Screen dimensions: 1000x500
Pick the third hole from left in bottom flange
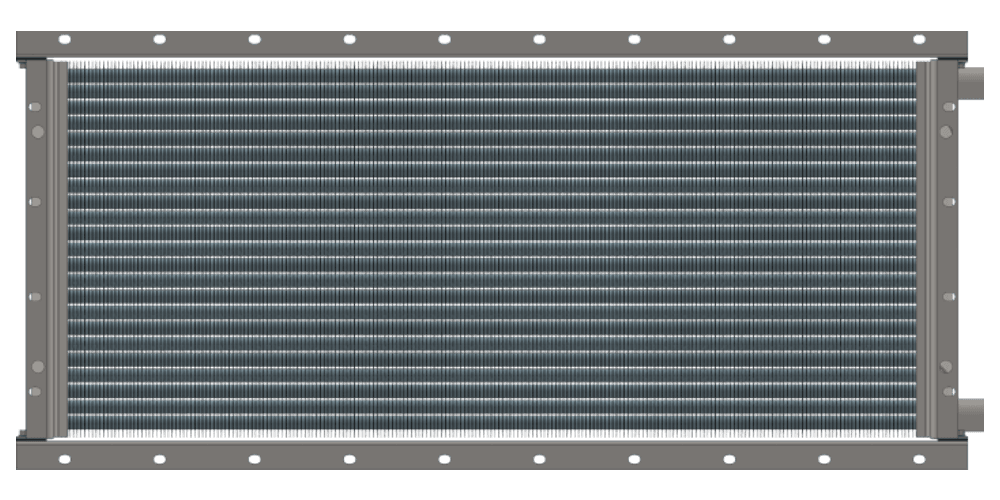click(x=254, y=459)
